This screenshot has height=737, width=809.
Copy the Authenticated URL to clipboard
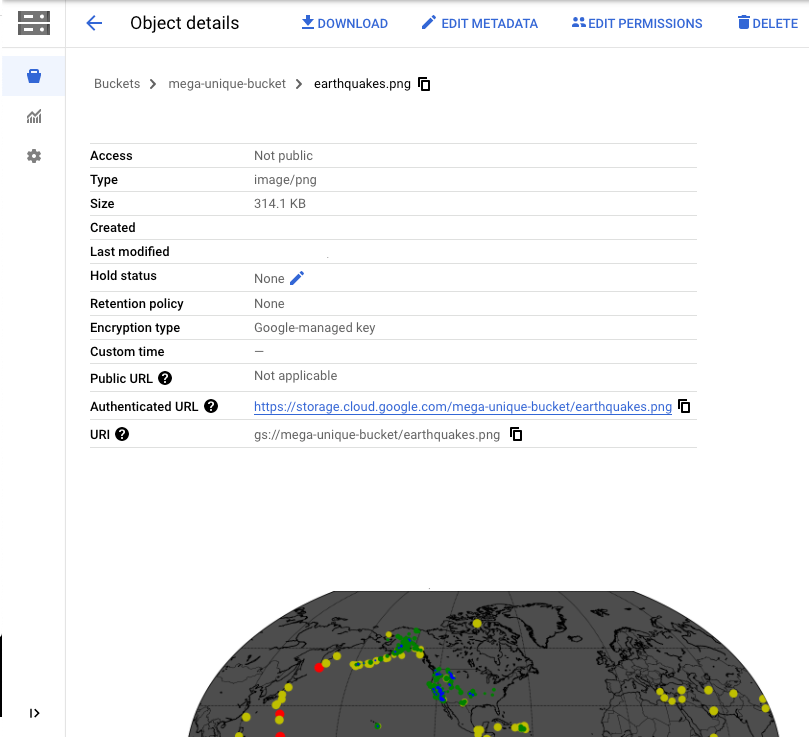(684, 406)
